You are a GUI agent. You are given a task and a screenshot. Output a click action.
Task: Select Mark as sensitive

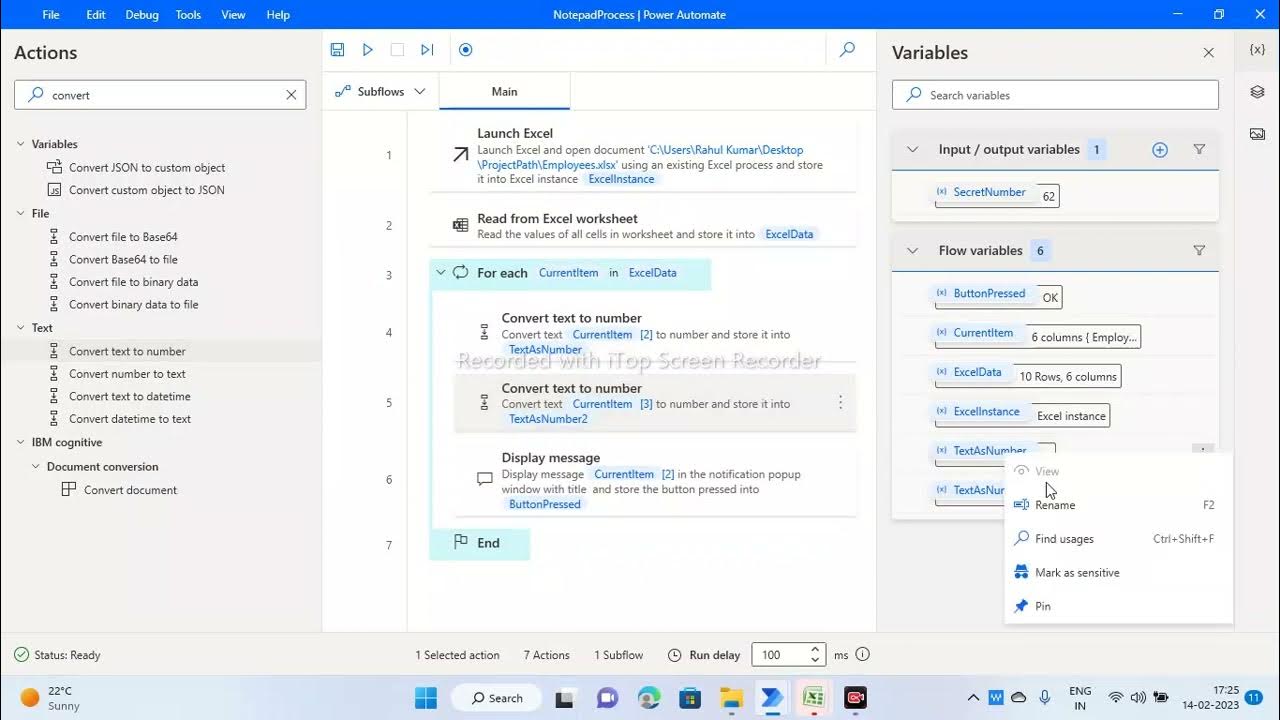[x=1118, y=573]
